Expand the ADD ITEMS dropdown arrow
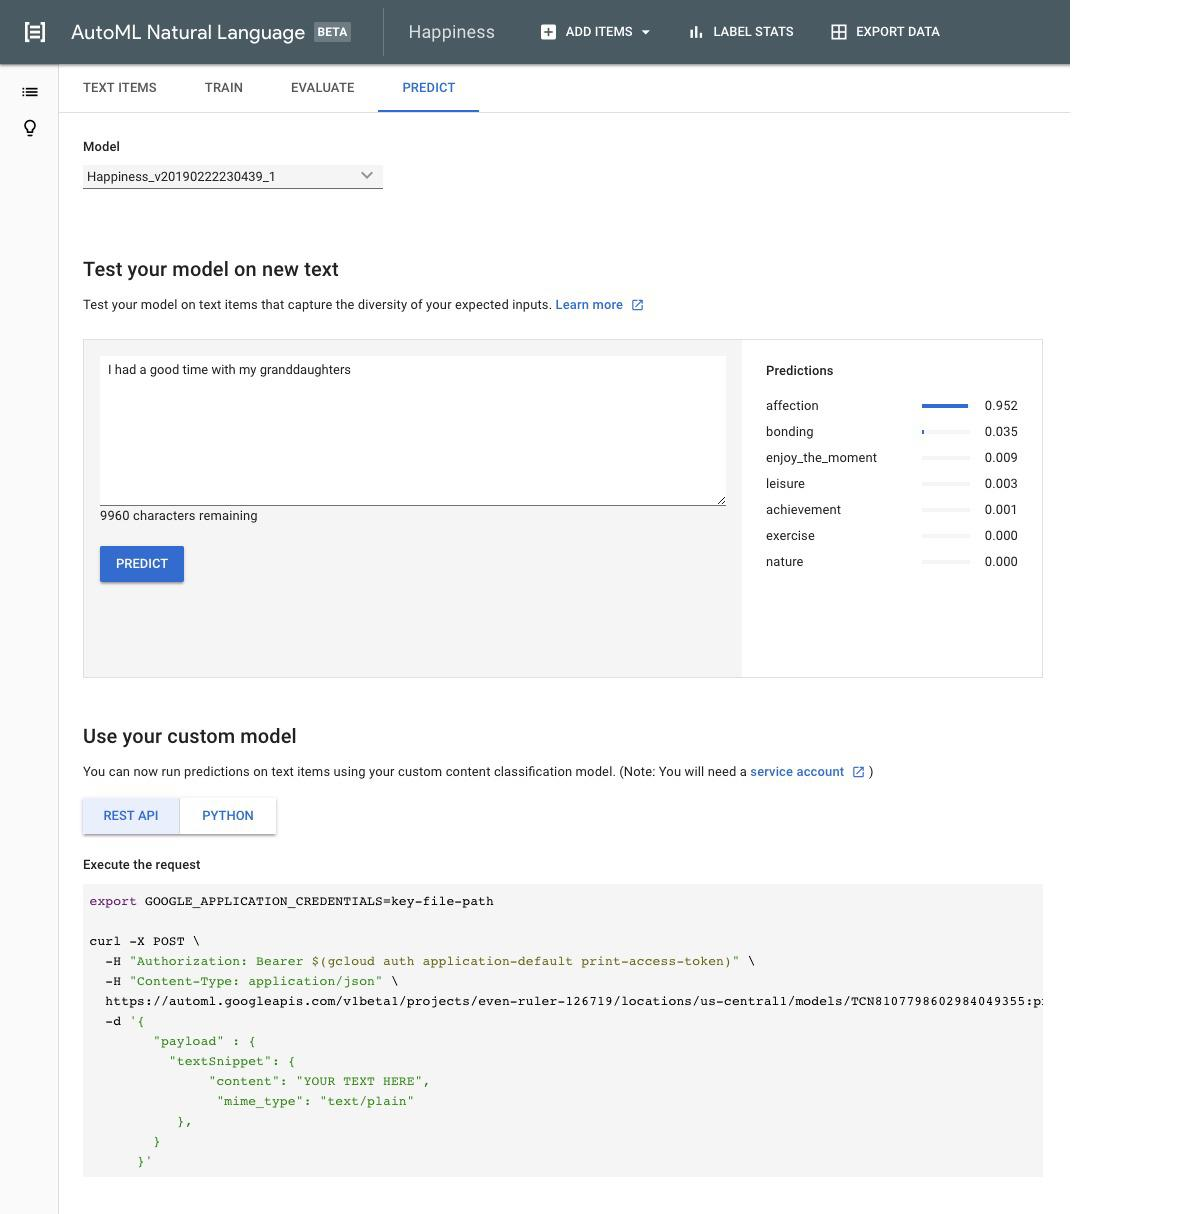This screenshot has height=1214, width=1200. tap(645, 32)
